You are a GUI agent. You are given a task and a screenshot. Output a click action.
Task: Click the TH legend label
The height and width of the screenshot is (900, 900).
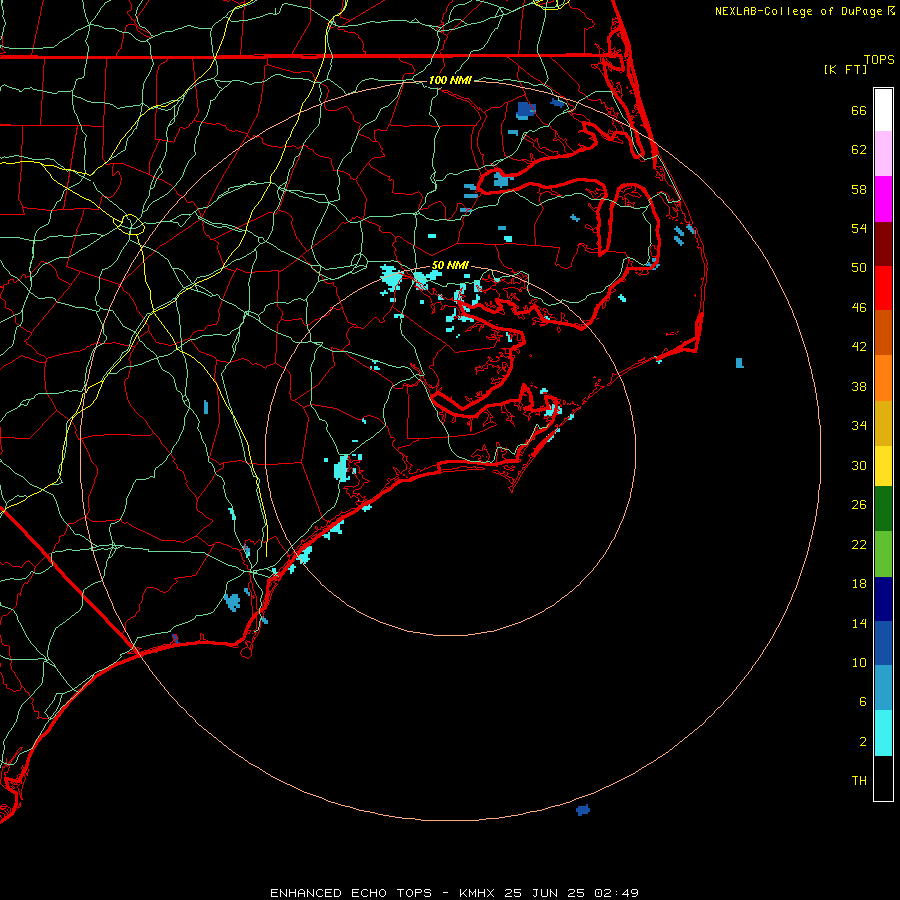pyautogui.click(x=859, y=780)
